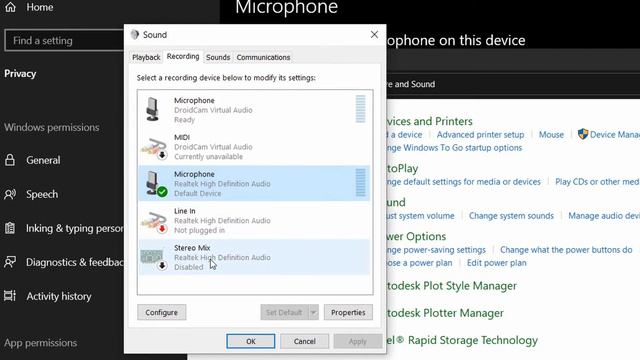This screenshot has width=640, height=360.
Task: Open device Properties button
Action: (348, 312)
